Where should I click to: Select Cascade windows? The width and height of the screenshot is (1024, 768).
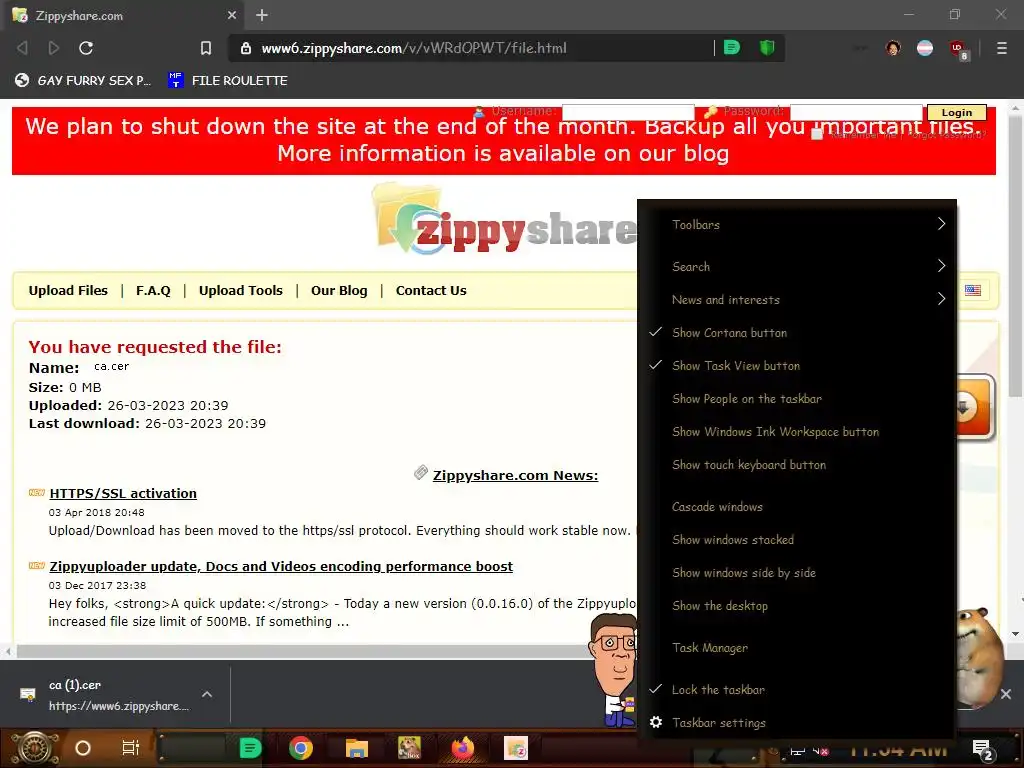pos(797,507)
